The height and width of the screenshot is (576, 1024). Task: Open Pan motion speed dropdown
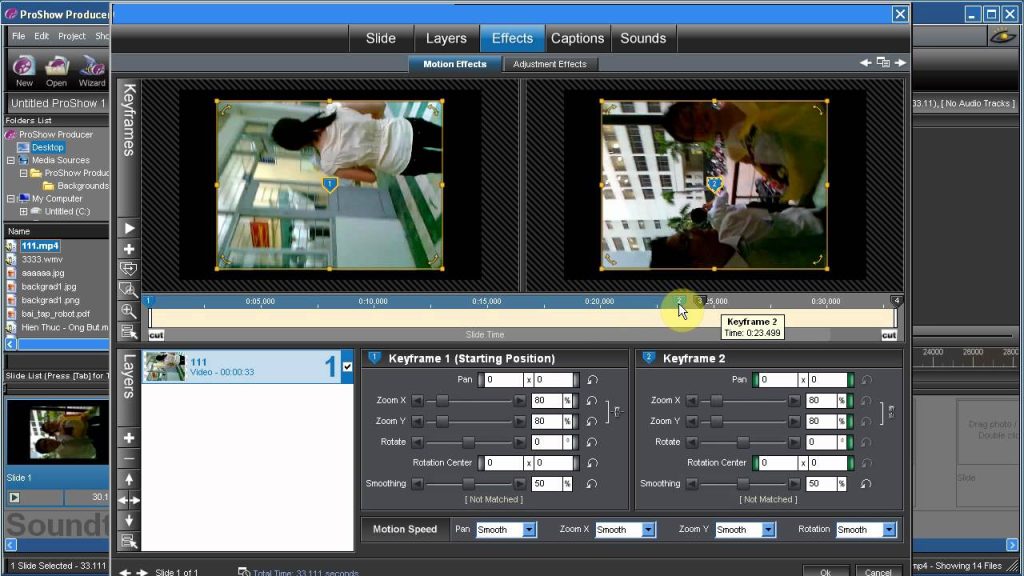tap(529, 530)
